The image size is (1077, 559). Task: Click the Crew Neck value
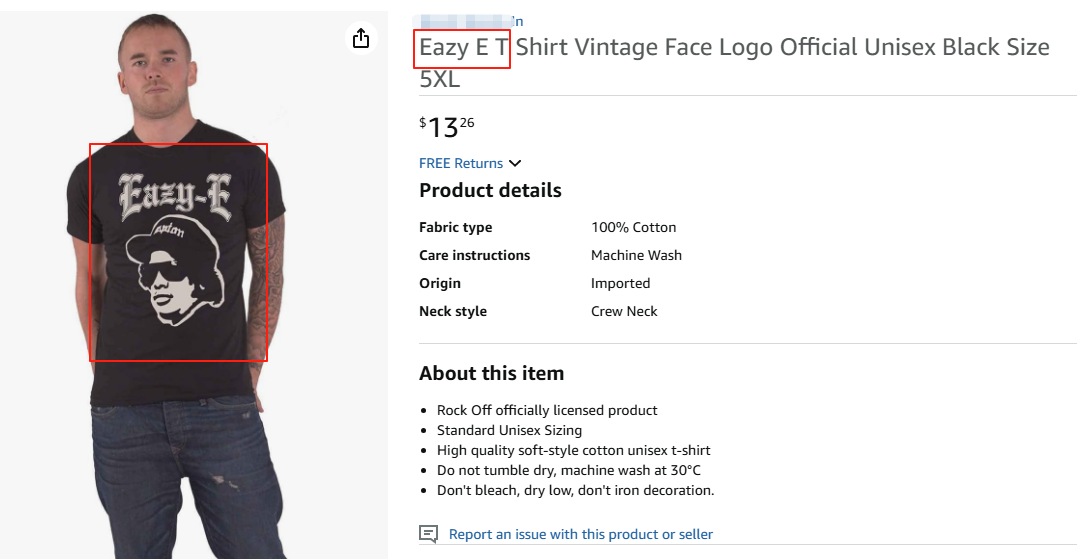pyautogui.click(x=624, y=311)
